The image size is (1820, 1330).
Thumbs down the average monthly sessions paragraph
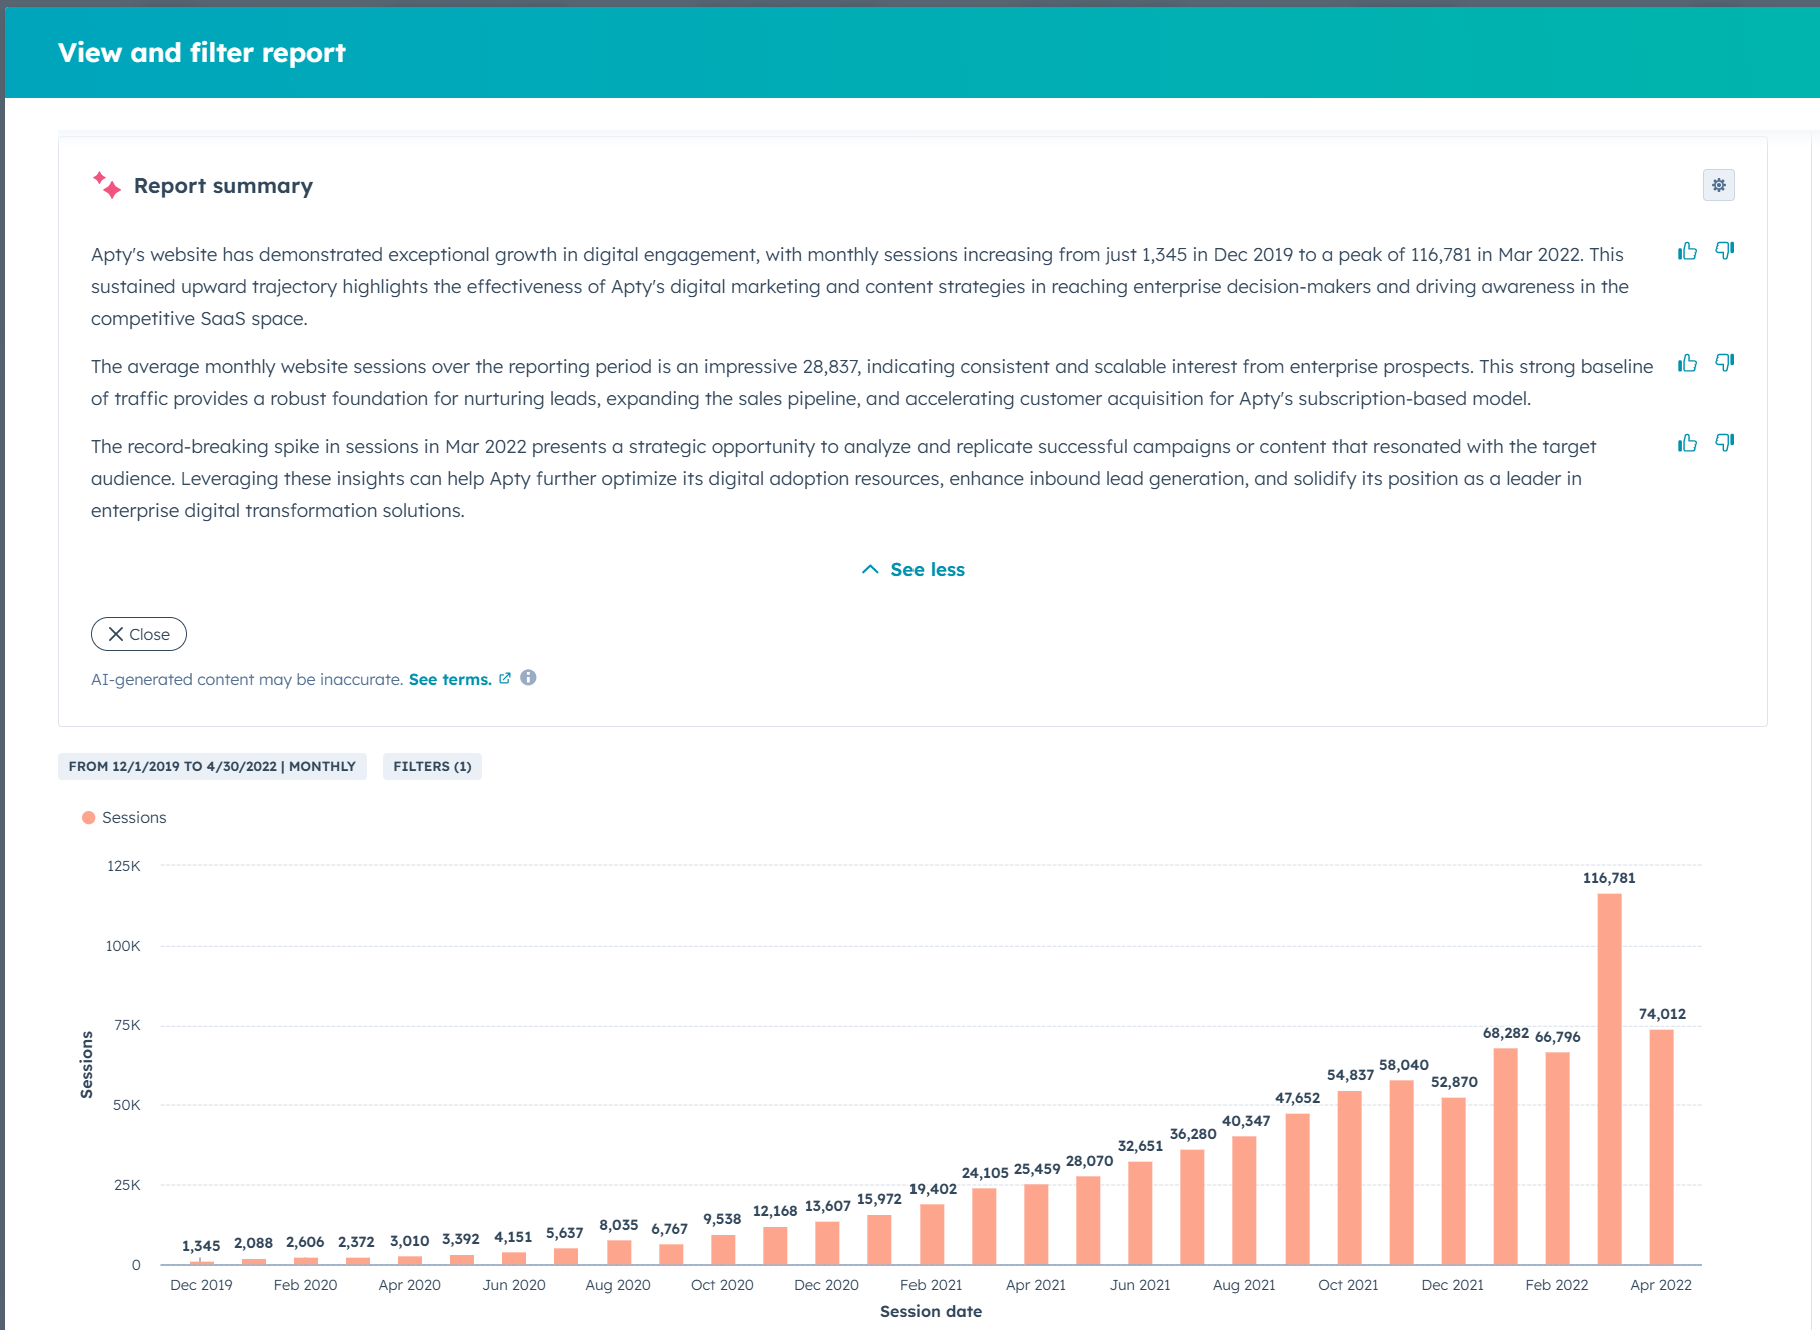point(1725,363)
